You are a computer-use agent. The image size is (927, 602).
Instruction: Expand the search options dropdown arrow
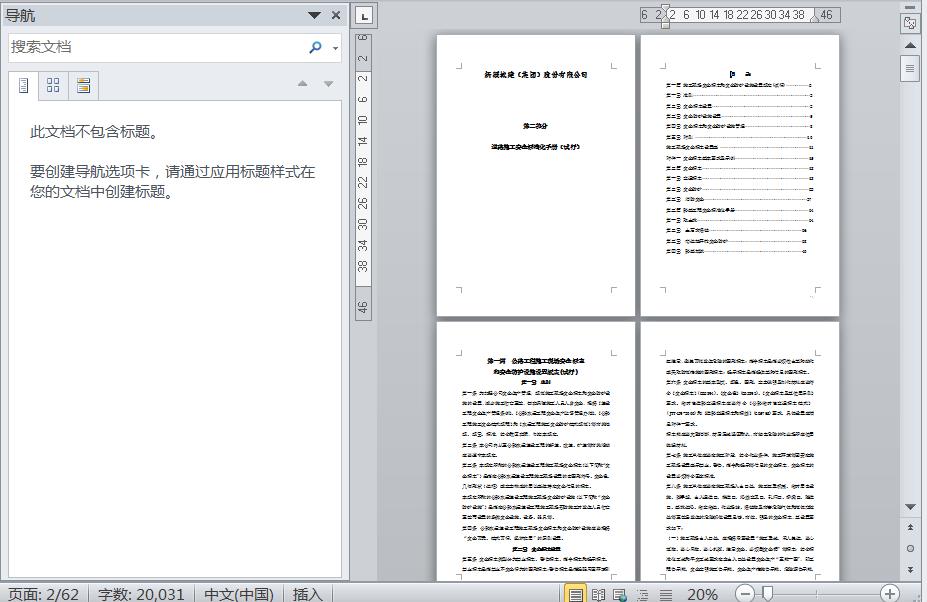[x=335, y=48]
